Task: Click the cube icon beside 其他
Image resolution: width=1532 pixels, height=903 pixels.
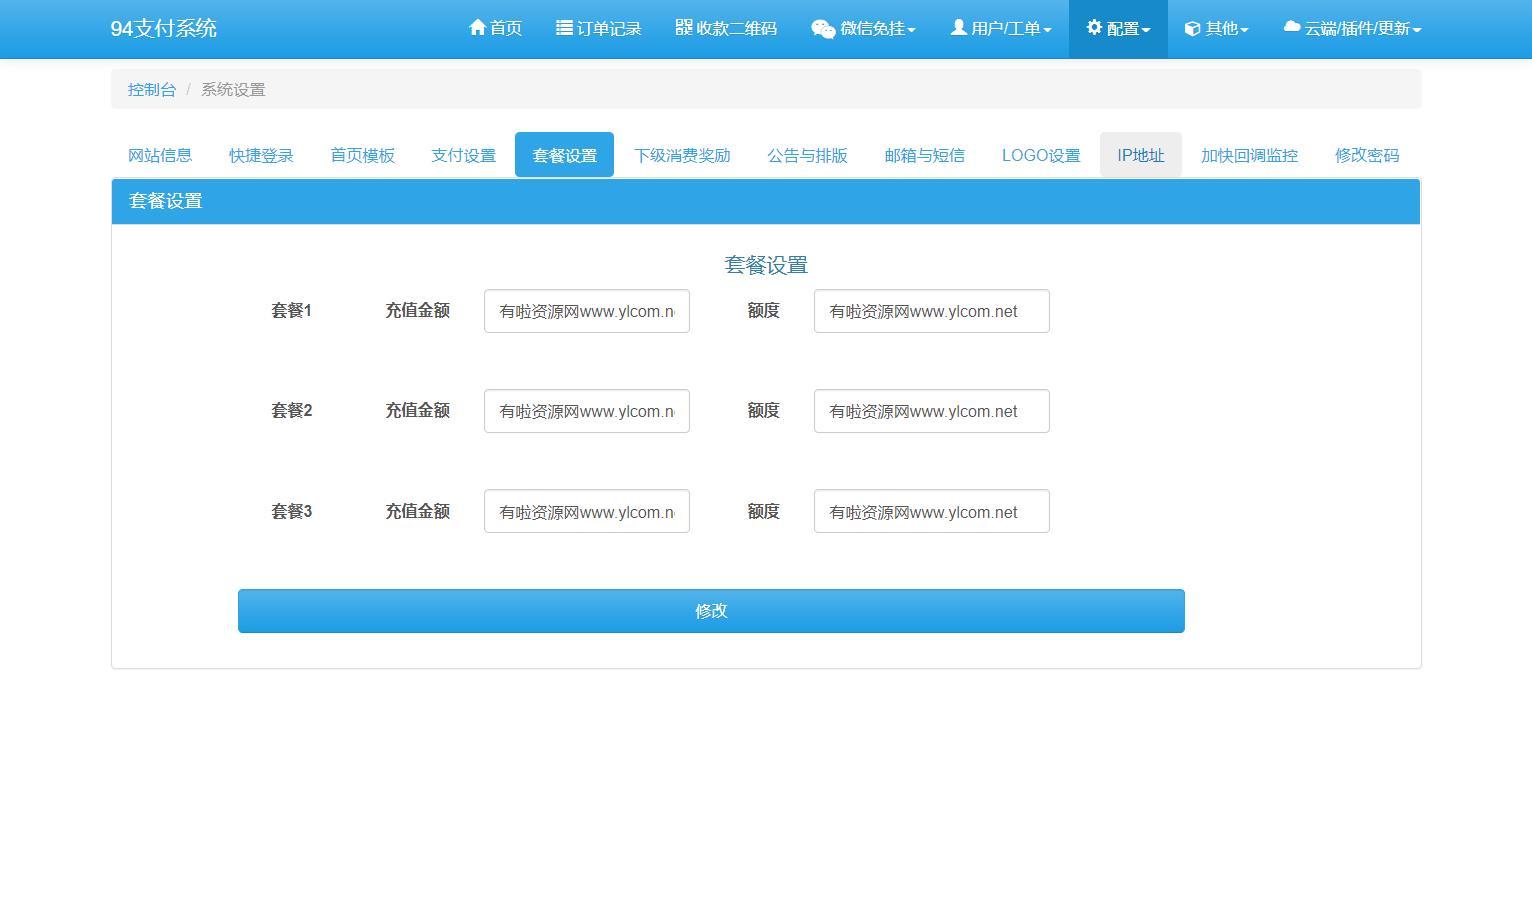Action: coord(1192,28)
